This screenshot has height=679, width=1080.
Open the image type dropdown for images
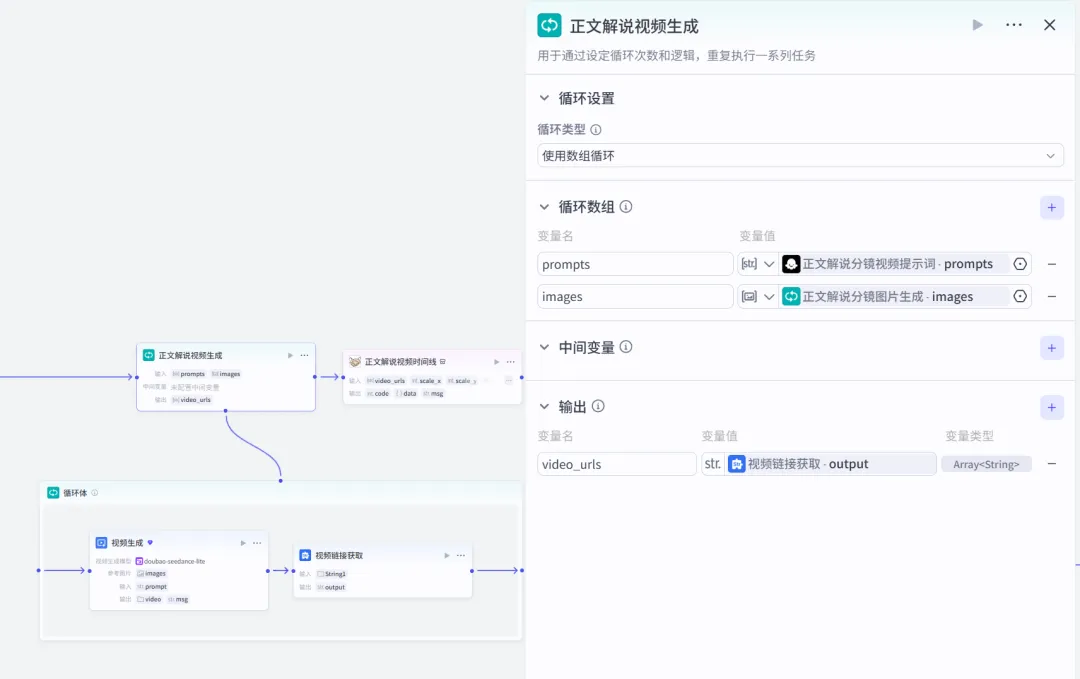tap(758, 296)
